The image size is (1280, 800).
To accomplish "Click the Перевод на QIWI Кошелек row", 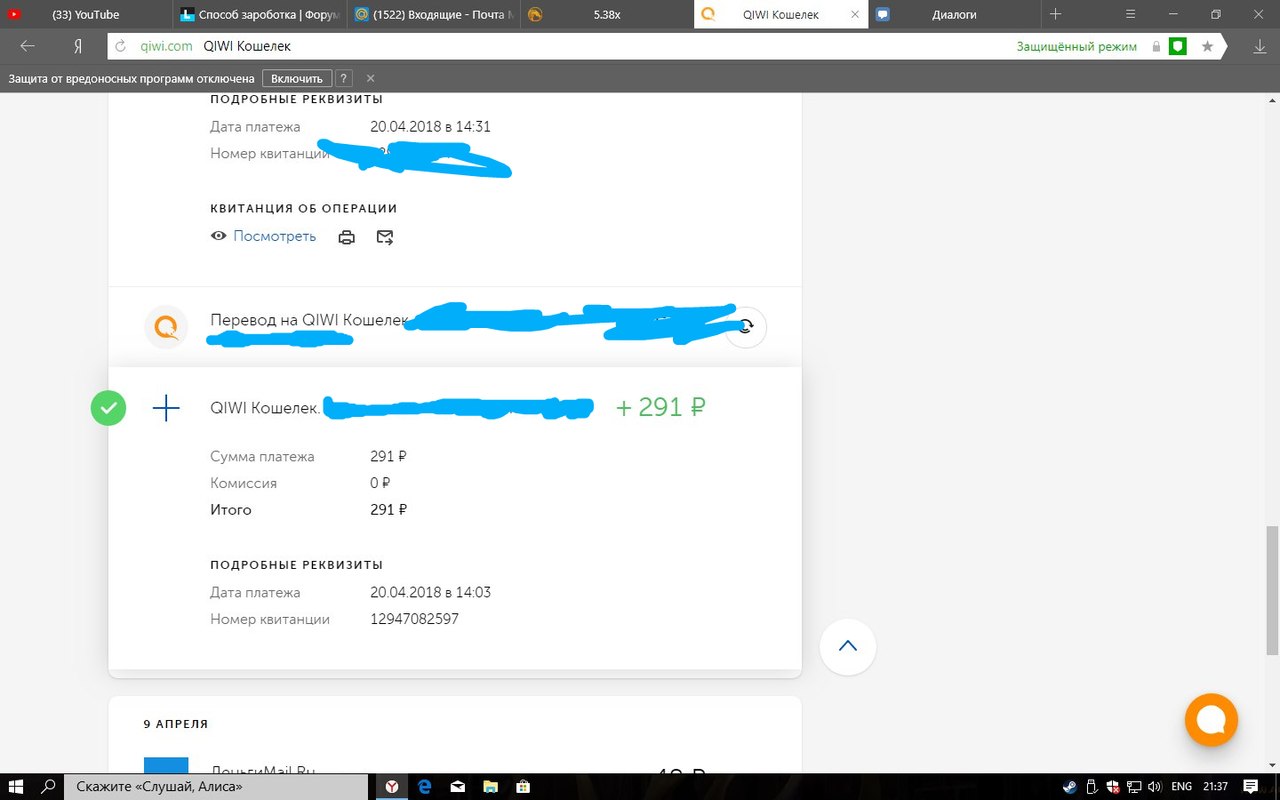I will pos(455,327).
